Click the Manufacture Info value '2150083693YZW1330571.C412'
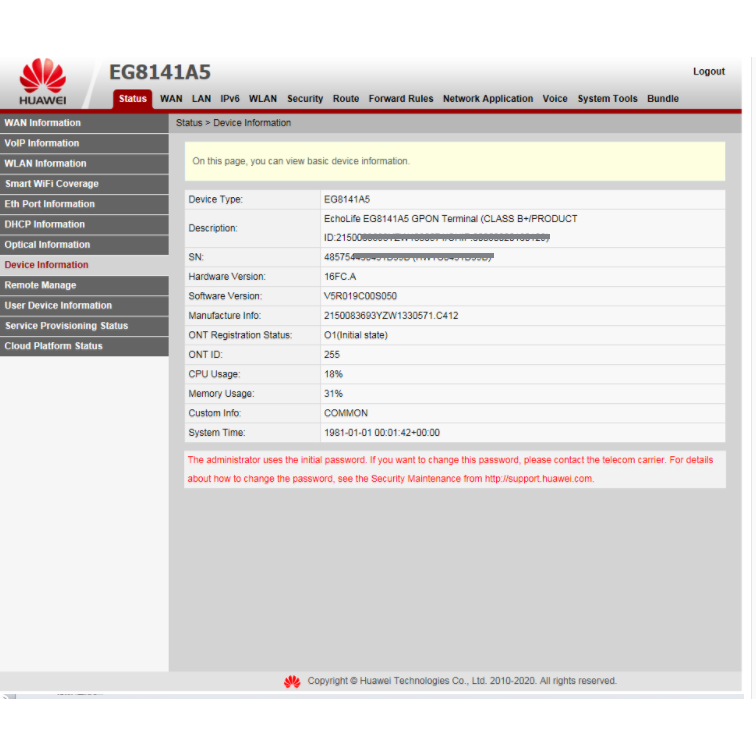756x756 pixels. click(391, 316)
